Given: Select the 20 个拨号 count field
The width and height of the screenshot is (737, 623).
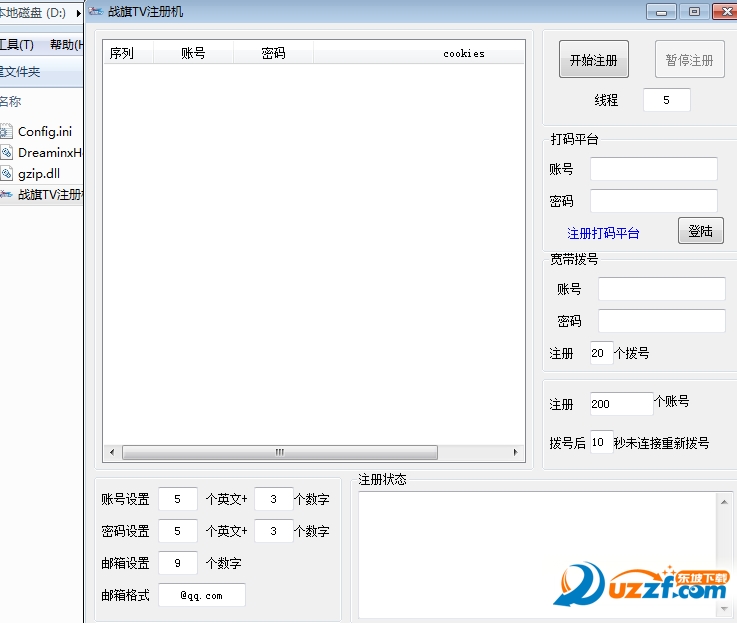Looking at the screenshot, I should [x=602, y=353].
